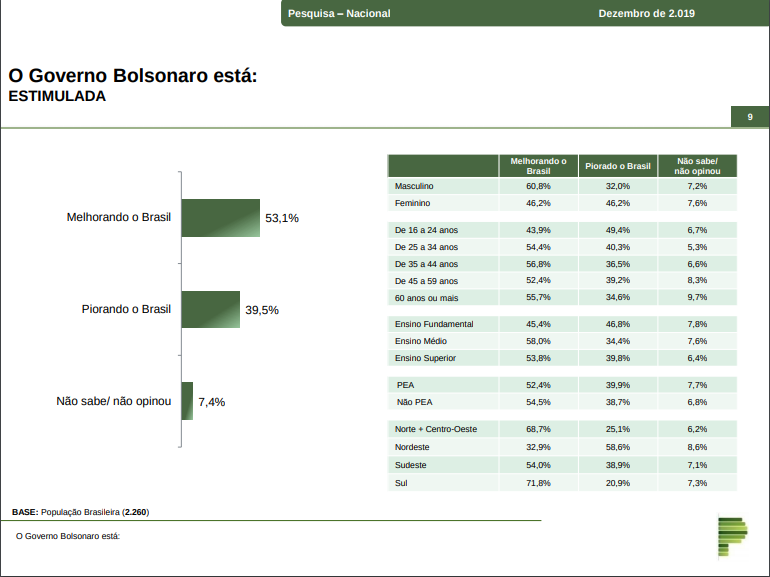Click the page number 9 badge
Screen dimensions: 770x577
click(749, 117)
